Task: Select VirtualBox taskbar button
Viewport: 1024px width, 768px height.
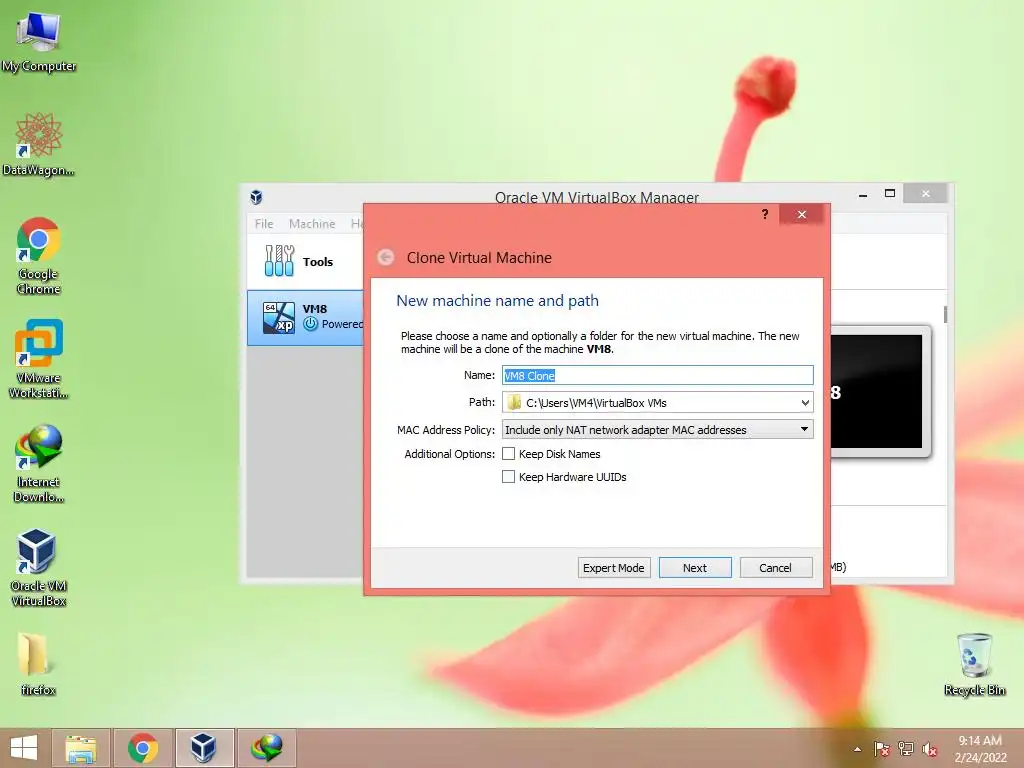Action: (204, 748)
